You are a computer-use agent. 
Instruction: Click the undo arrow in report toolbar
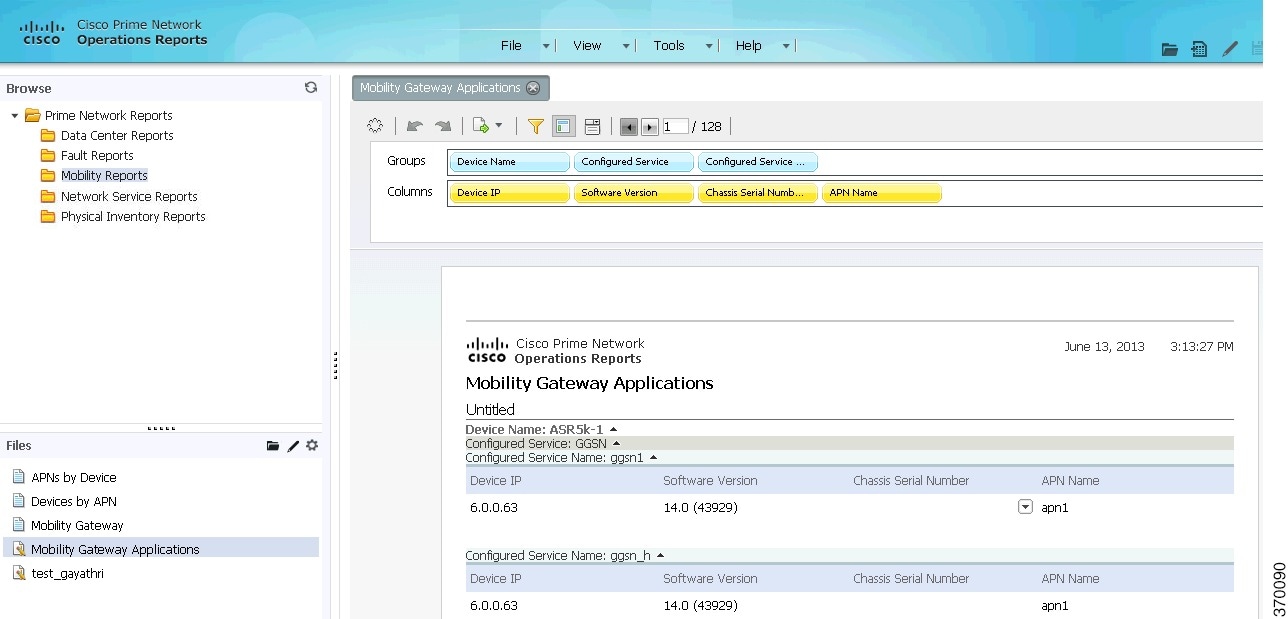coord(415,126)
